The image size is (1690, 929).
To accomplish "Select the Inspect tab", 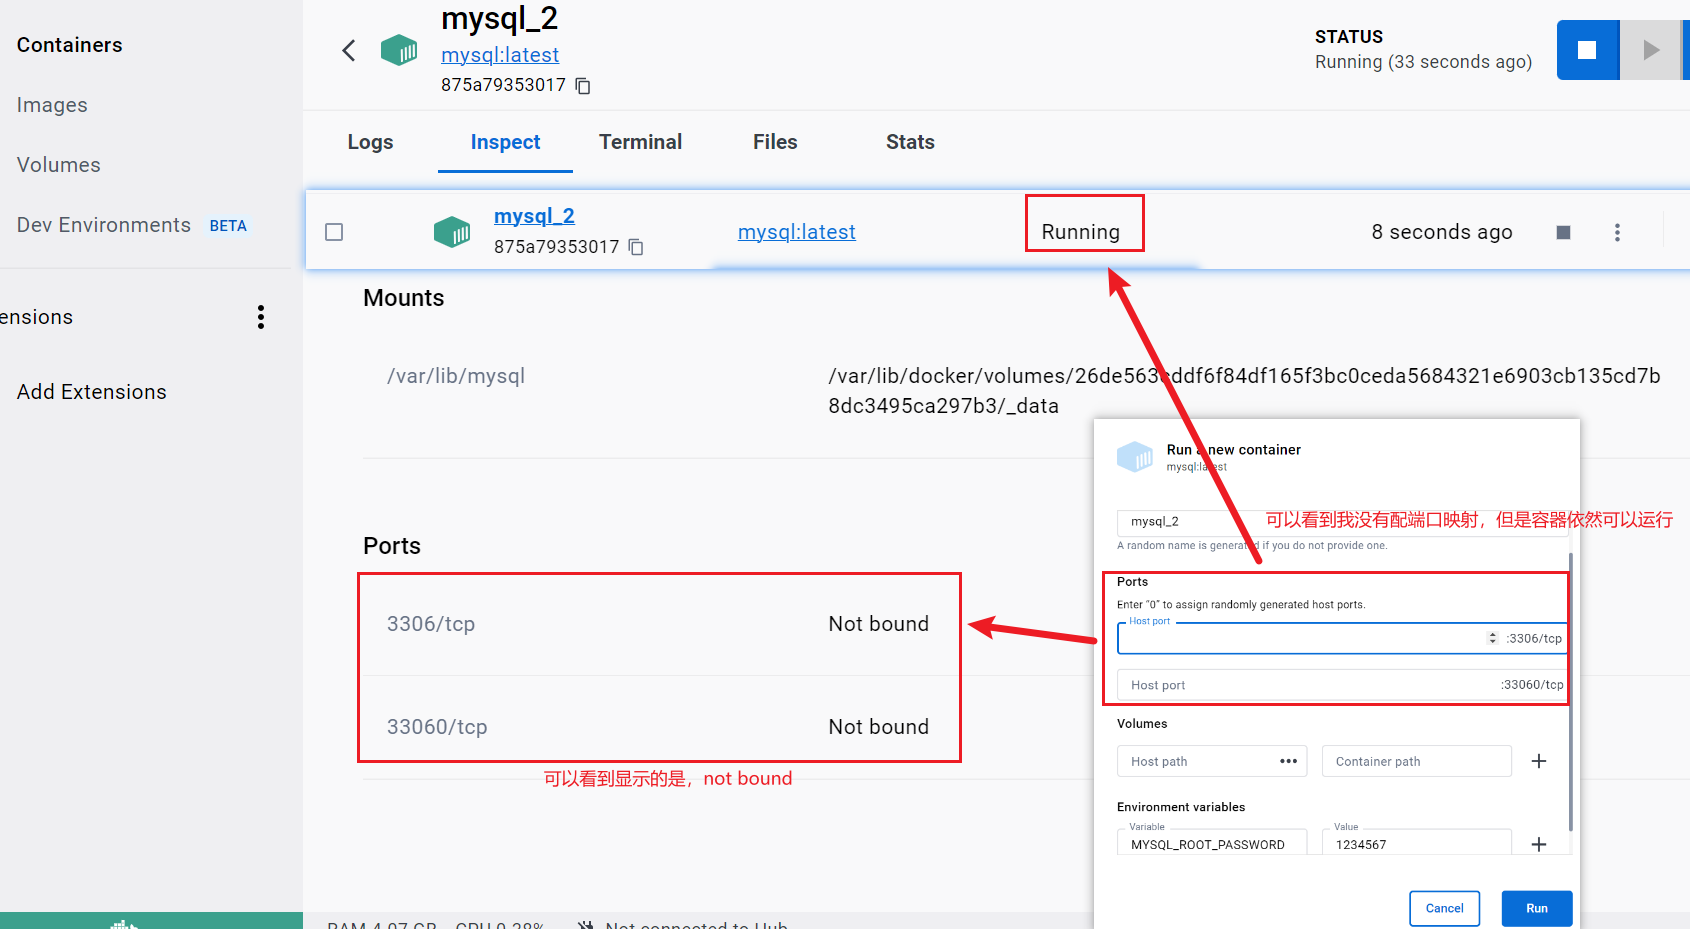I will pyautogui.click(x=505, y=142).
